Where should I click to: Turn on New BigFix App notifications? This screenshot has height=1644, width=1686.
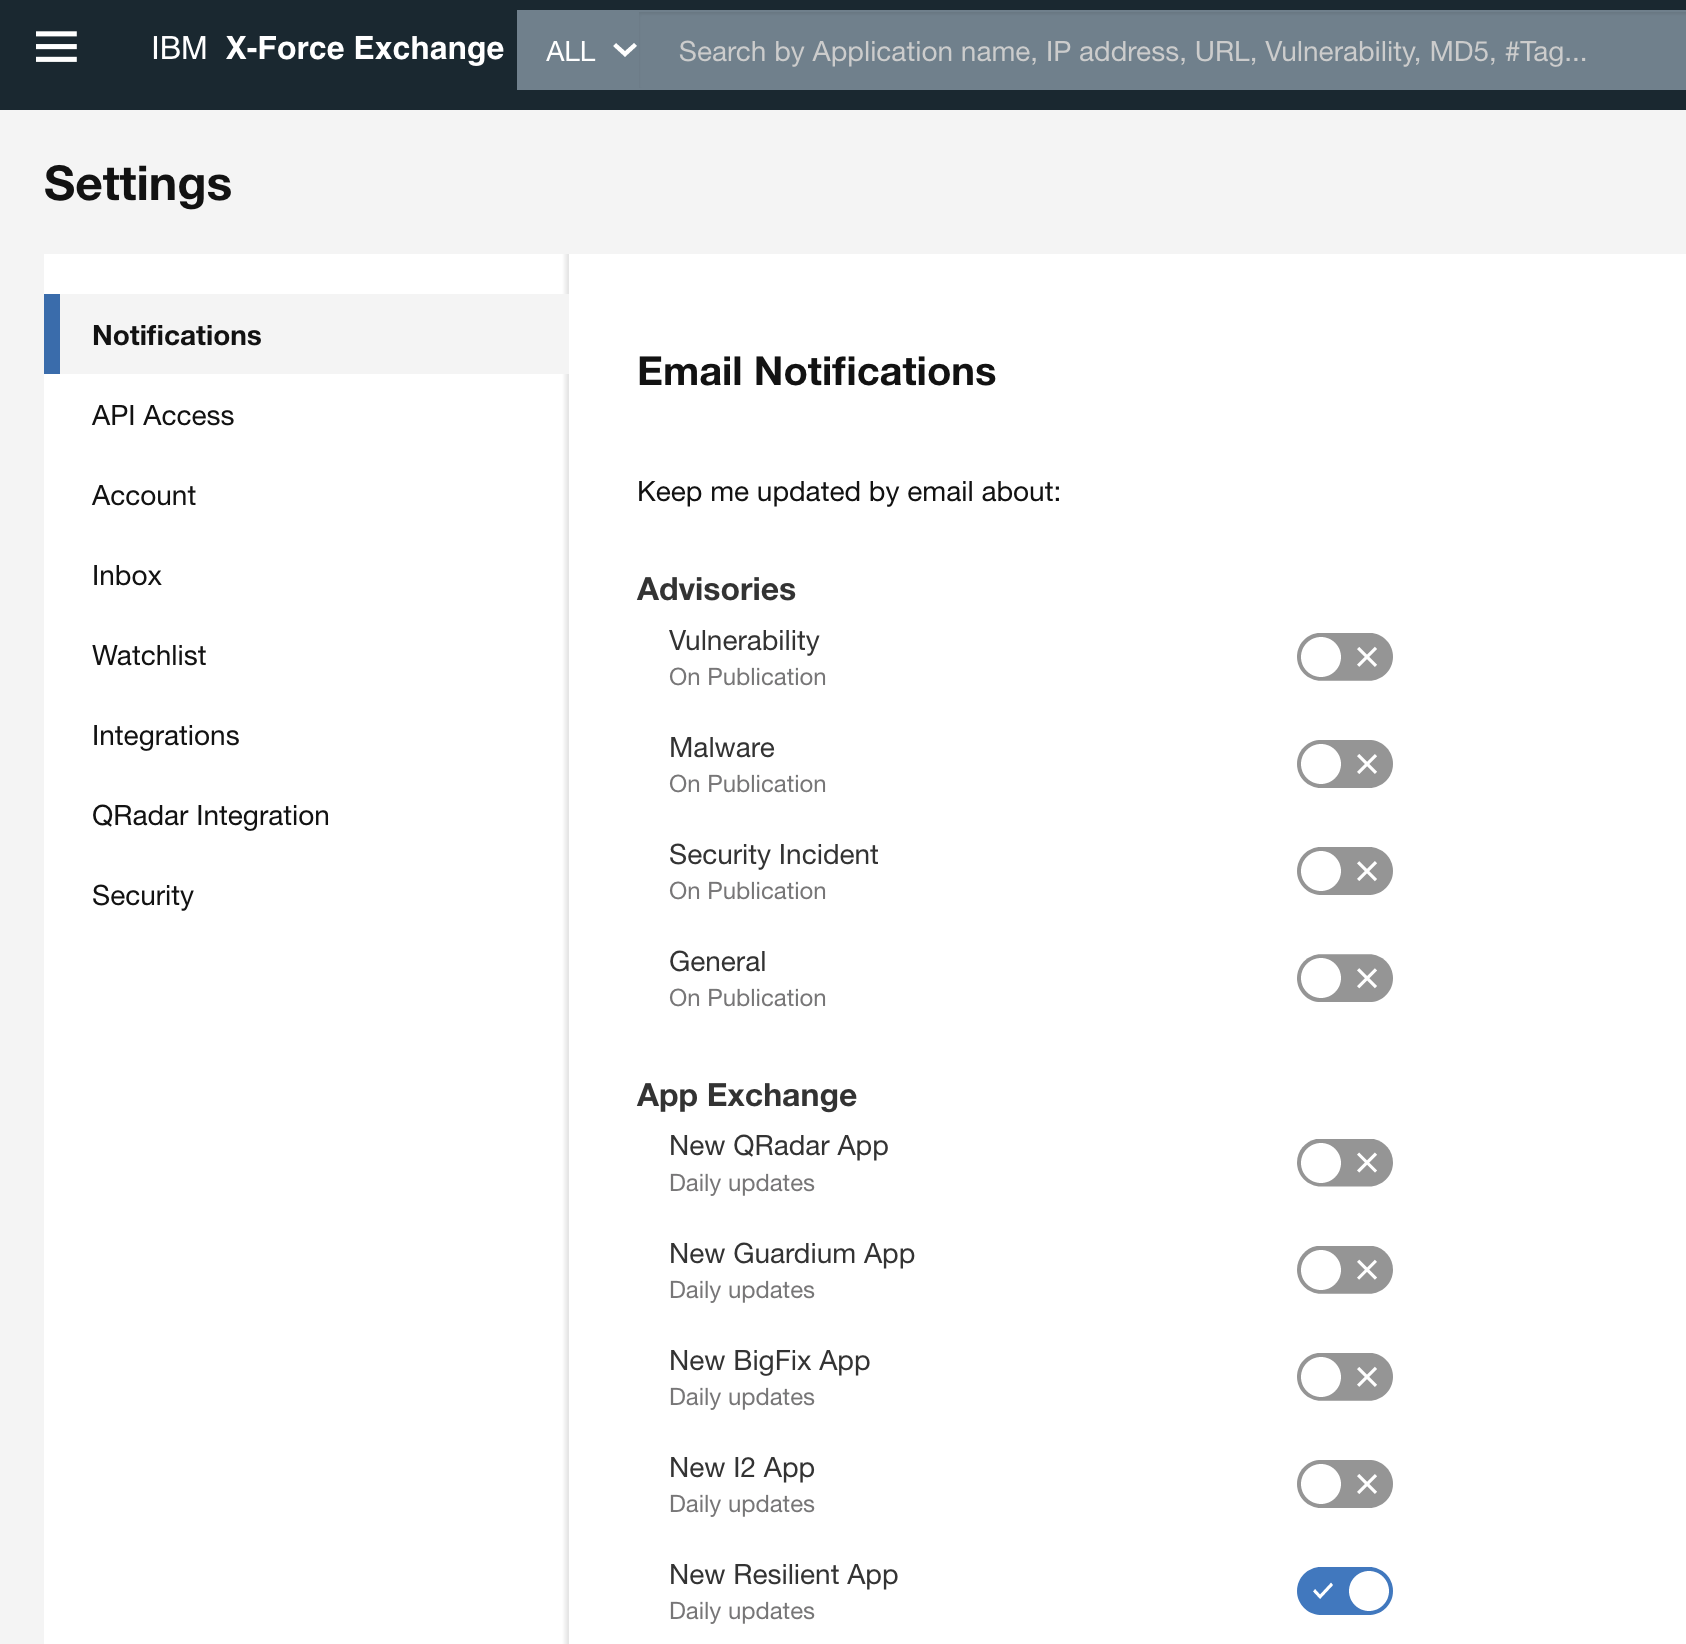pyautogui.click(x=1344, y=1377)
